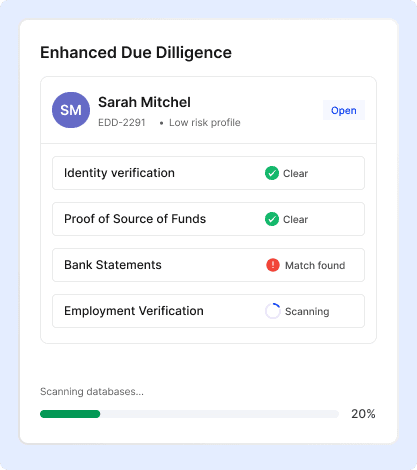Click green checkmark in Proof of Source row
This screenshot has height=470, width=417.
coord(272,219)
